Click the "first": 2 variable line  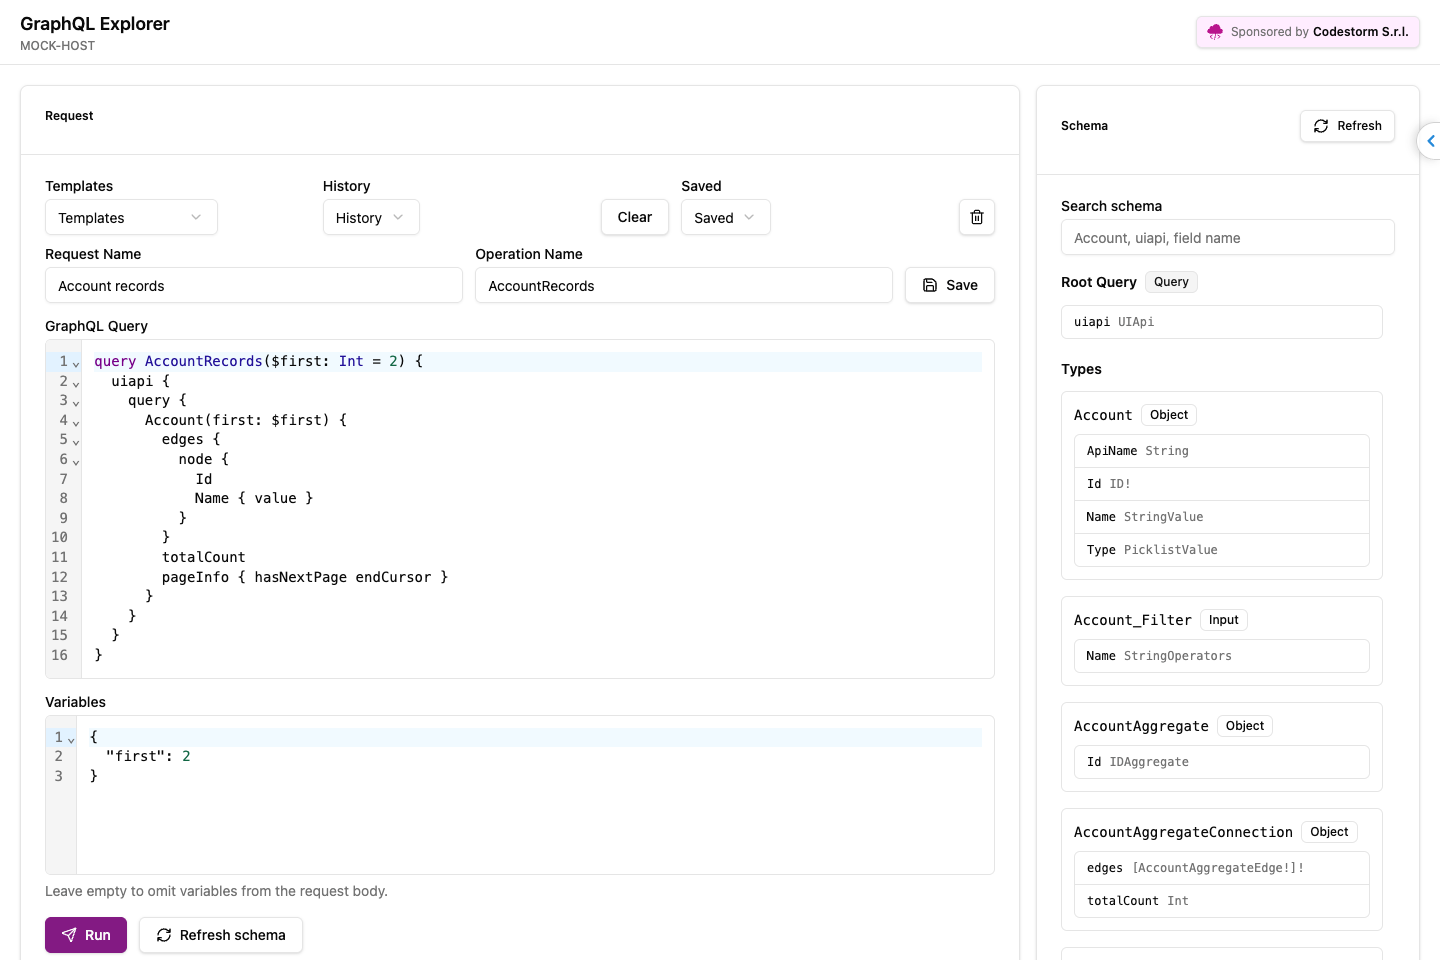tap(148, 756)
